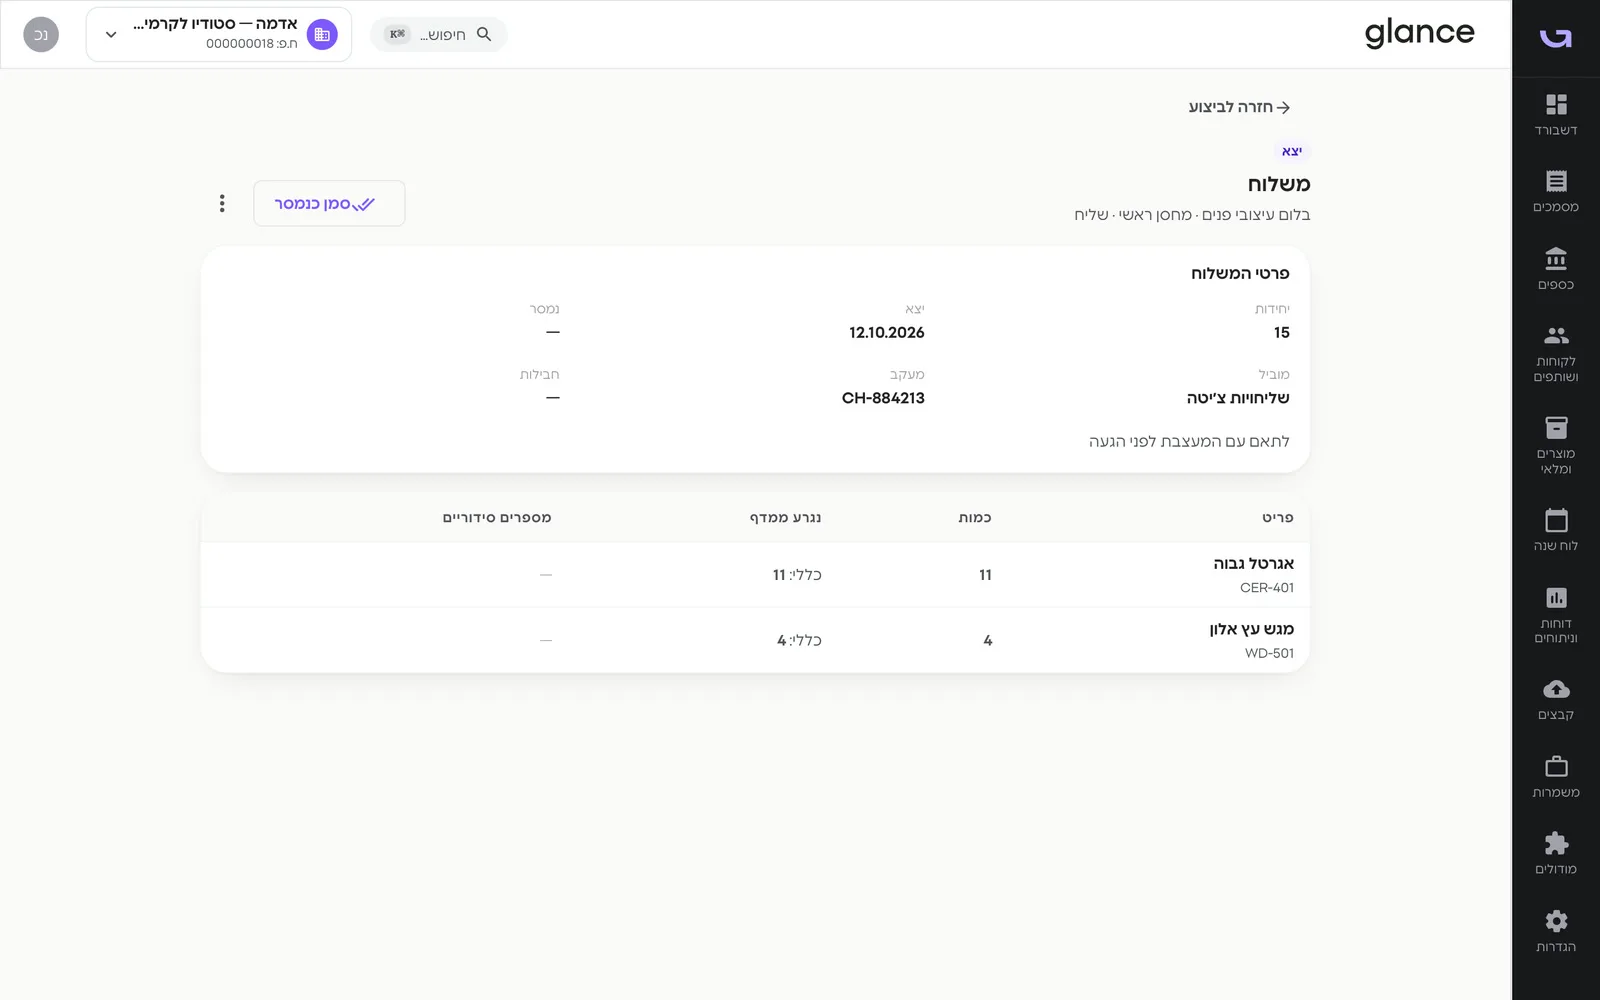The height and width of the screenshot is (1000, 1600).
Task: Click the note לתאם עם המעצבת לפני הגעה
Action: 1189,441
